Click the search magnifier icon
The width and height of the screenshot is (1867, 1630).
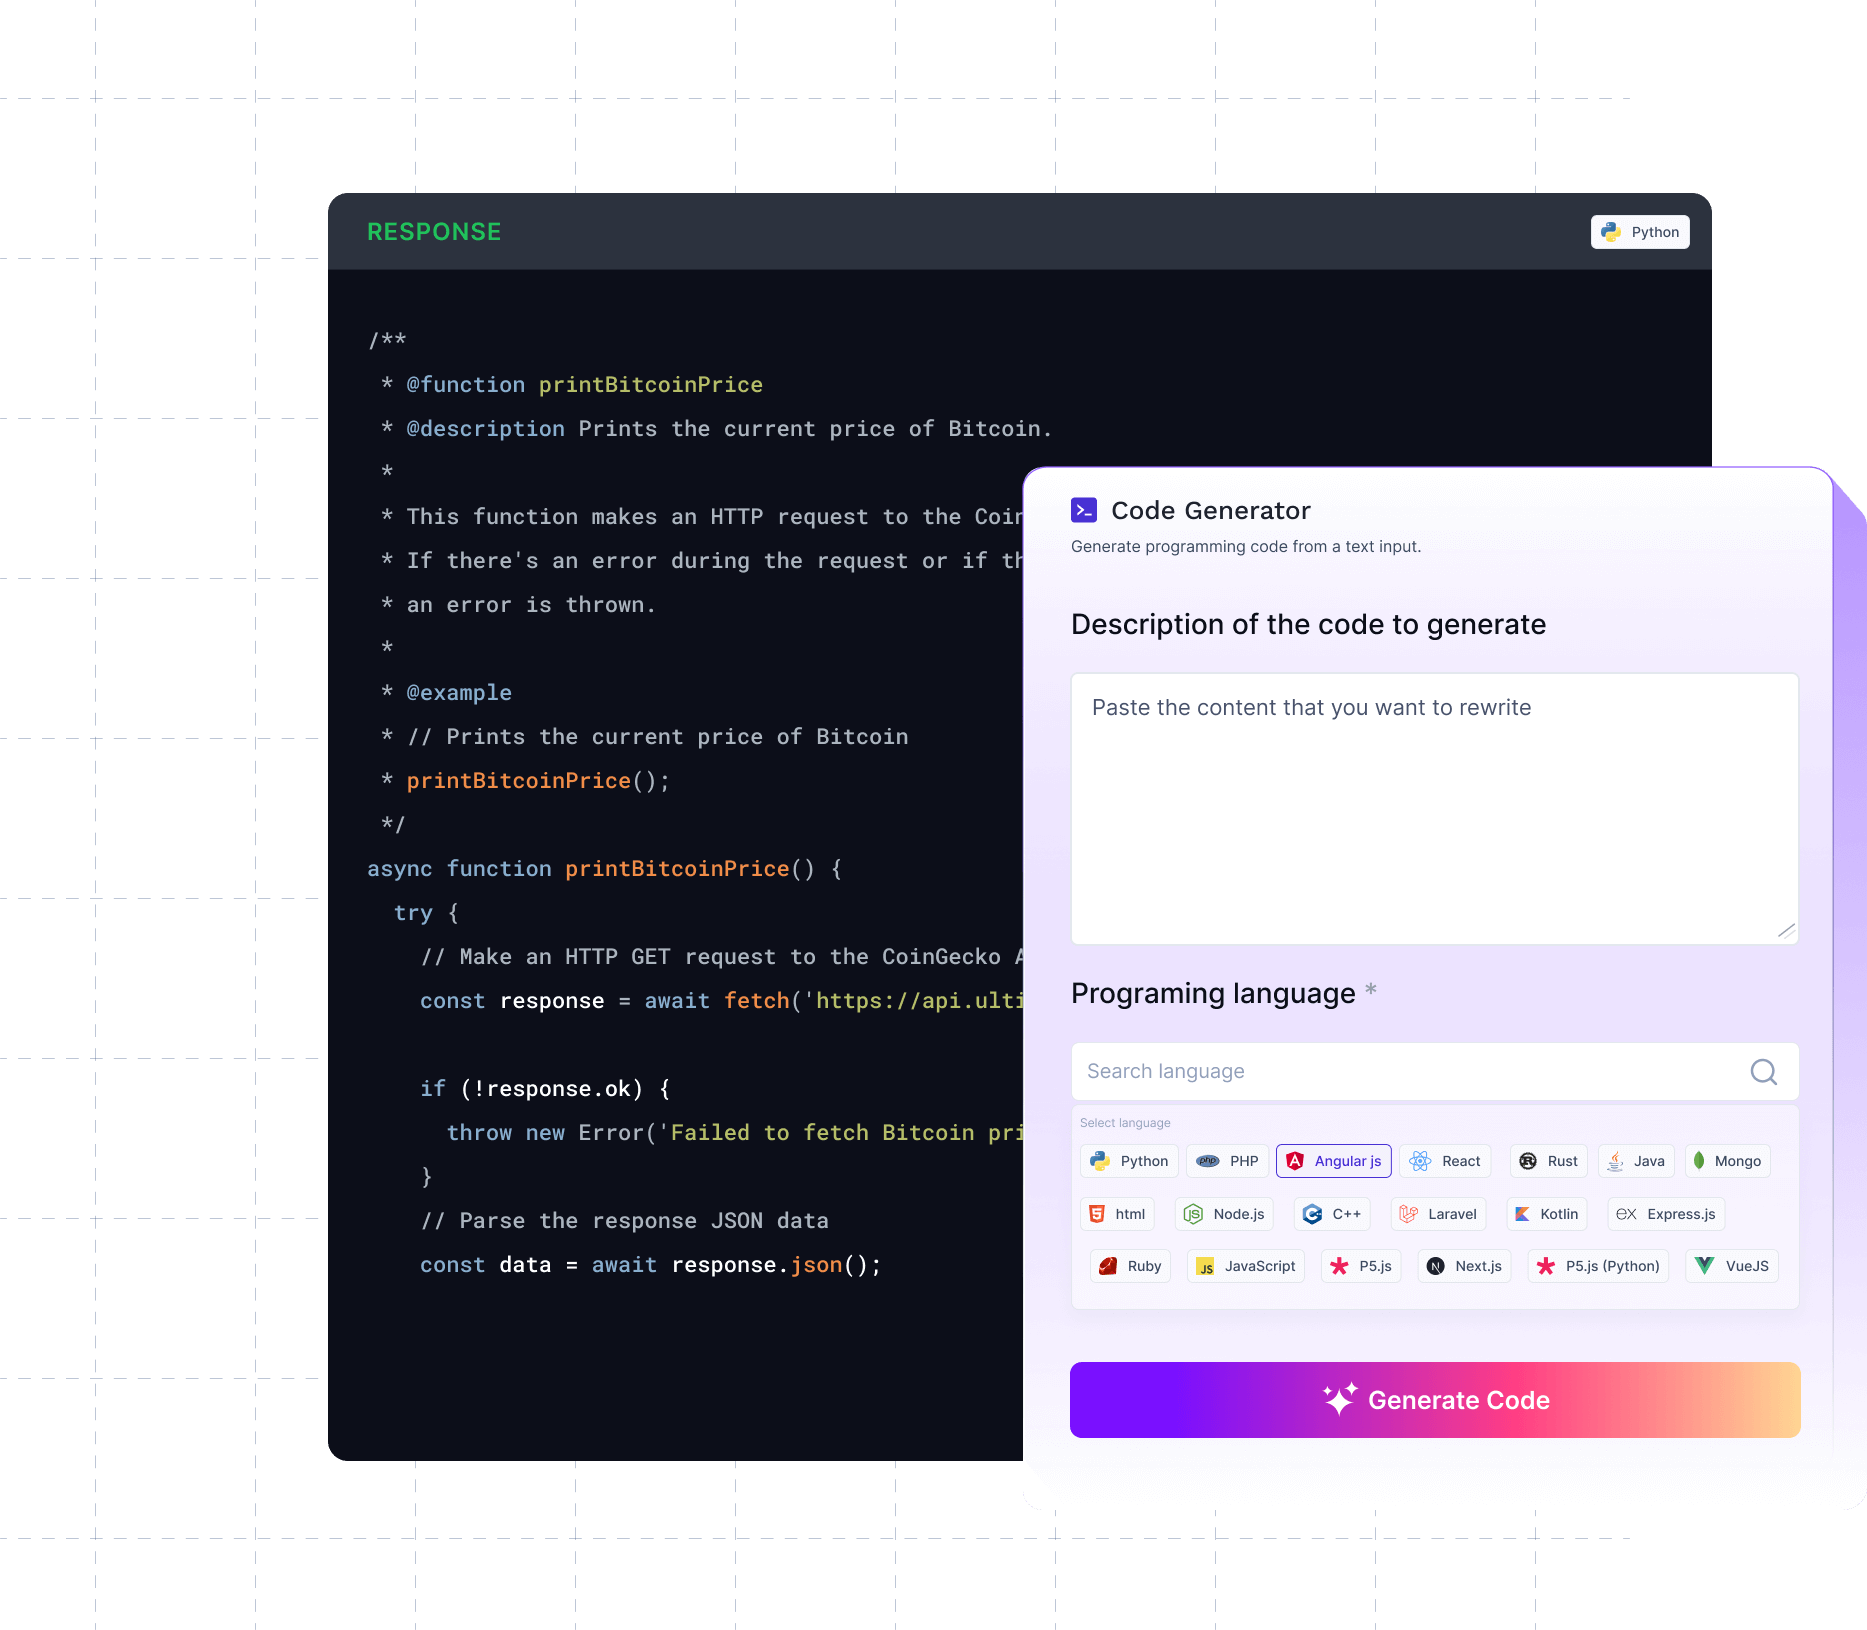coord(1764,1072)
